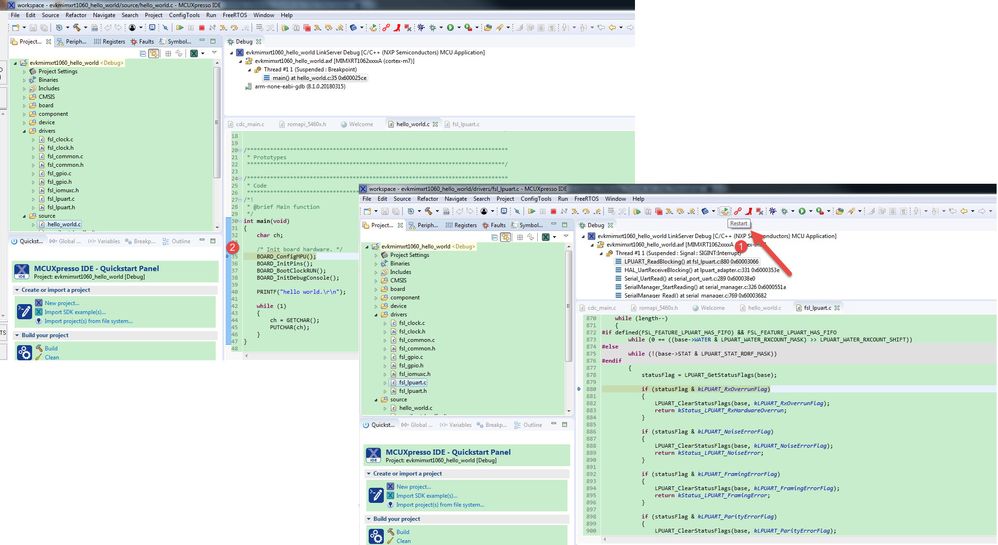The width and height of the screenshot is (998, 545).
Task: Click 'Import SDK example(s)...' in front Quickstart
Action: pyautogui.click(x=426, y=495)
